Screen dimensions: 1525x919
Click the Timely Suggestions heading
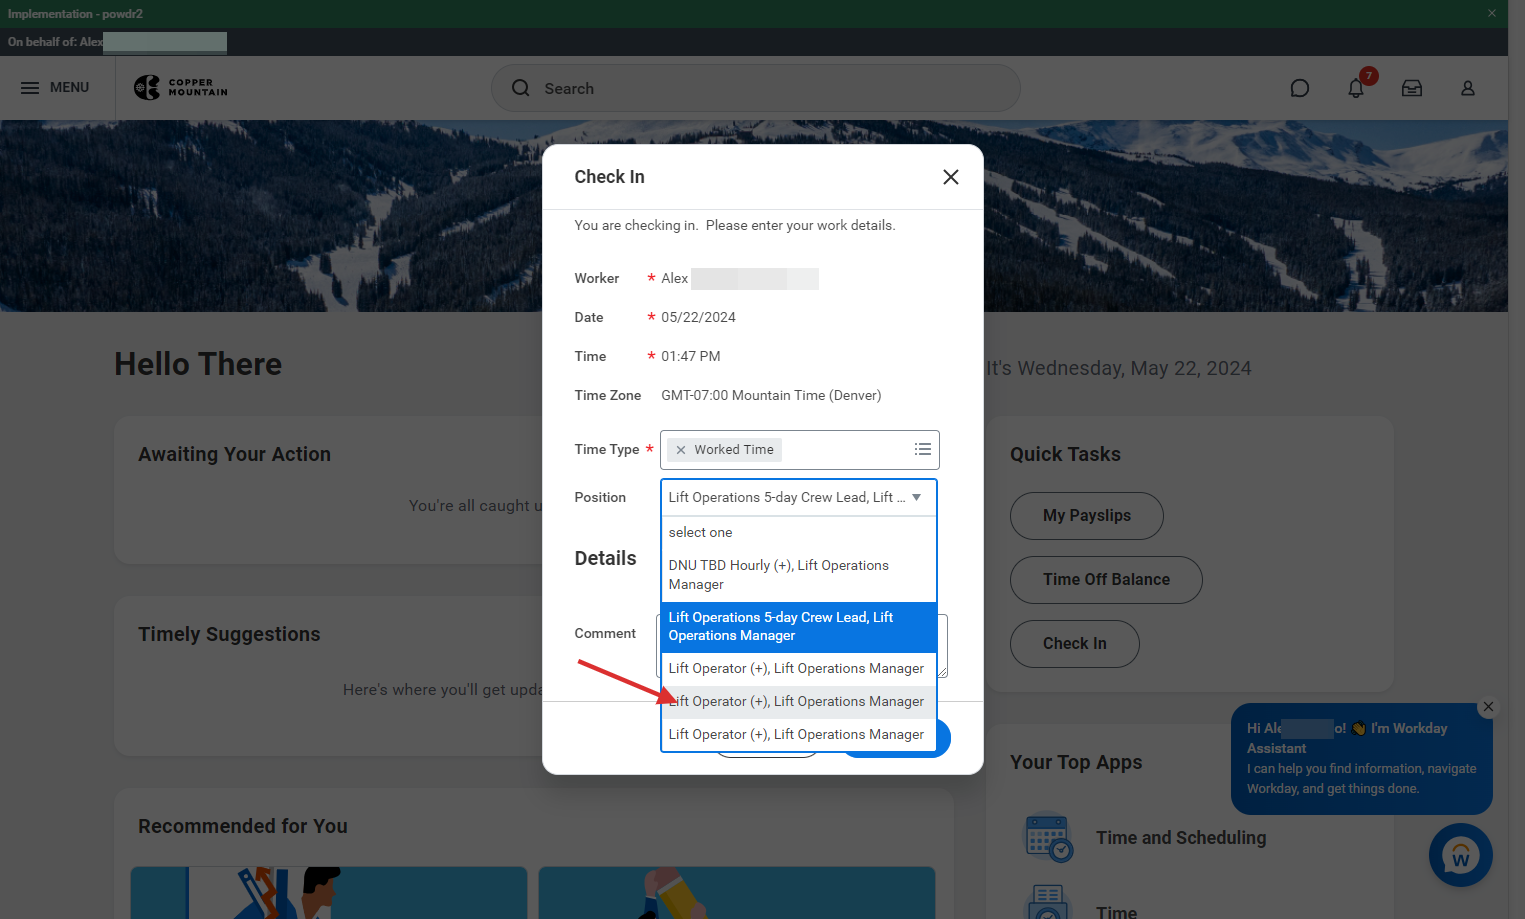pos(229,634)
